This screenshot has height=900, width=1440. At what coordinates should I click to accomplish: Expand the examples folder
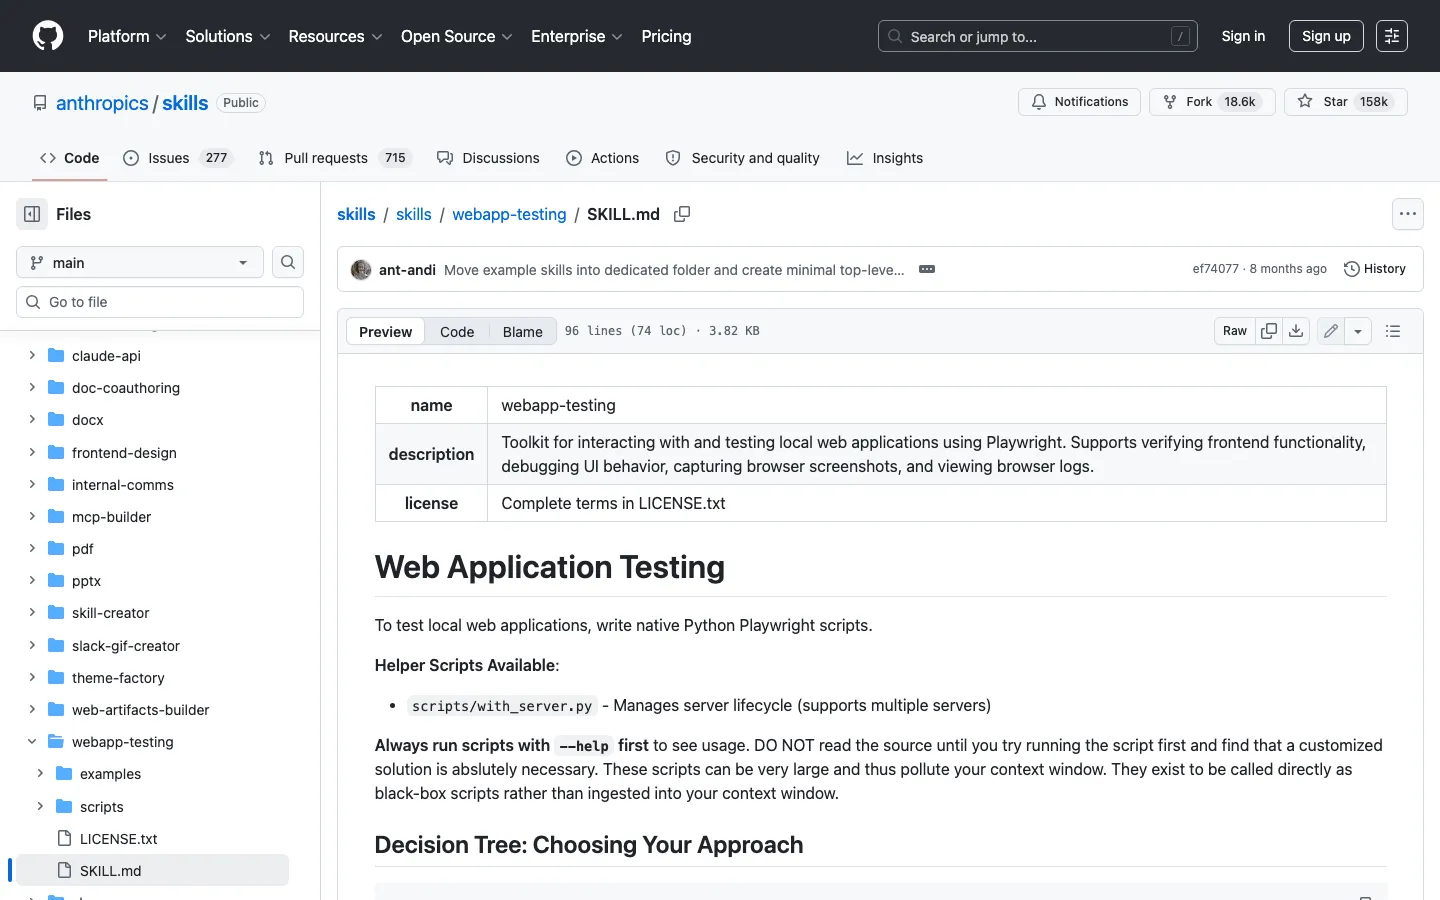point(40,773)
